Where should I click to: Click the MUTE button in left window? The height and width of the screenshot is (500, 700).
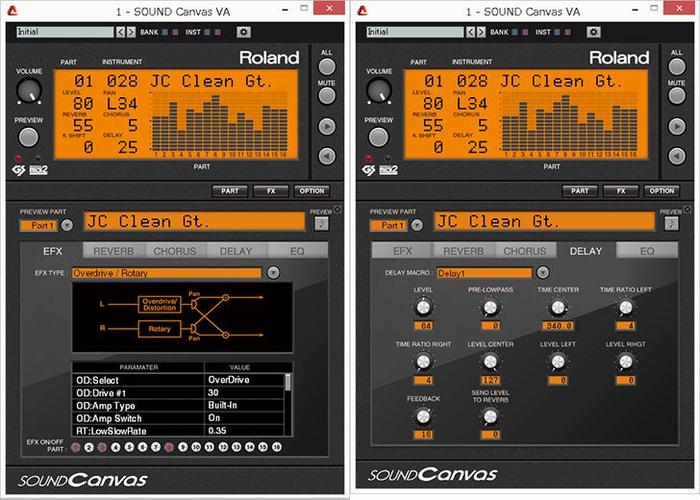pyautogui.click(x=327, y=96)
